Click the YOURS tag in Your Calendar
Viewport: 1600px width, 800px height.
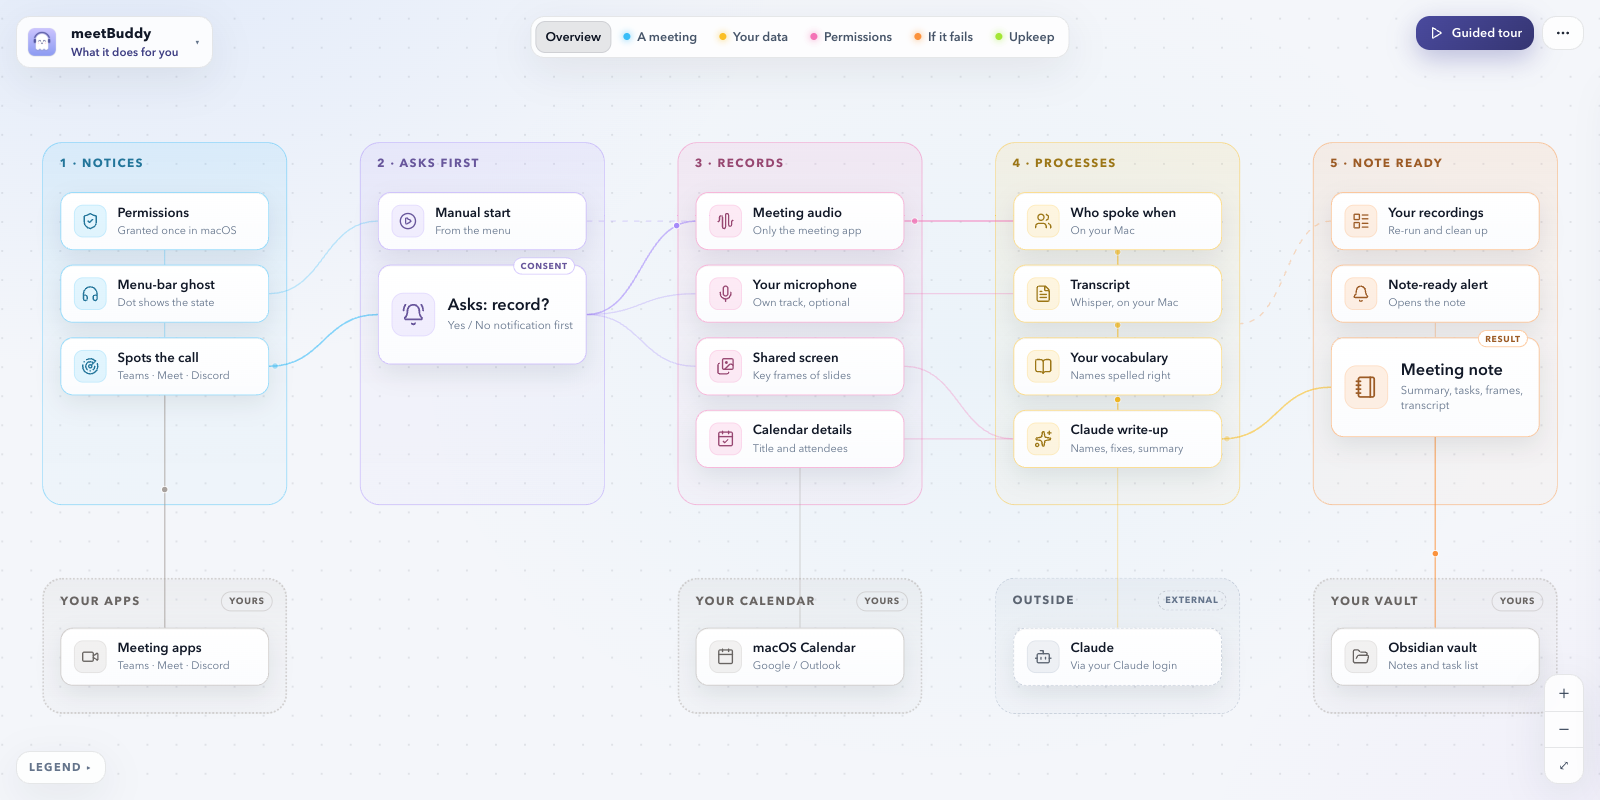tap(882, 601)
